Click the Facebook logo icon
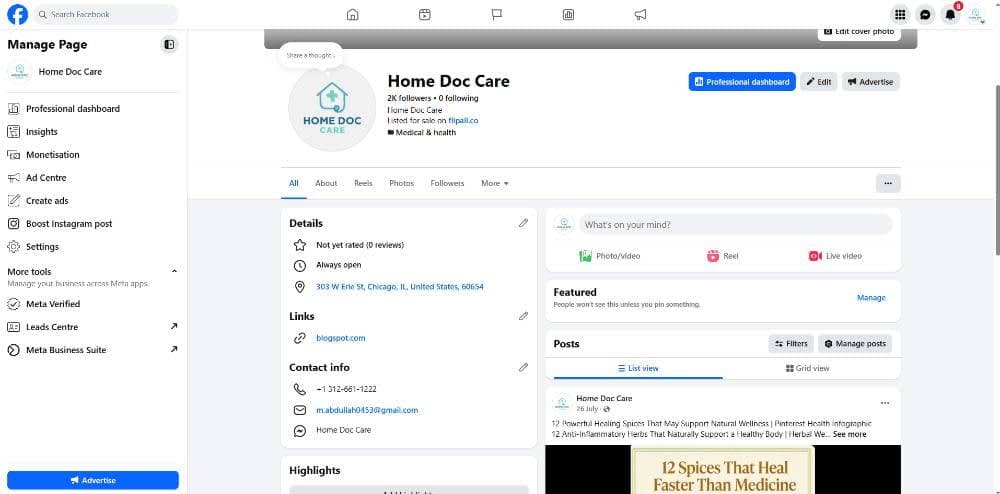Viewport: 1000px width, 494px height. (x=17, y=14)
